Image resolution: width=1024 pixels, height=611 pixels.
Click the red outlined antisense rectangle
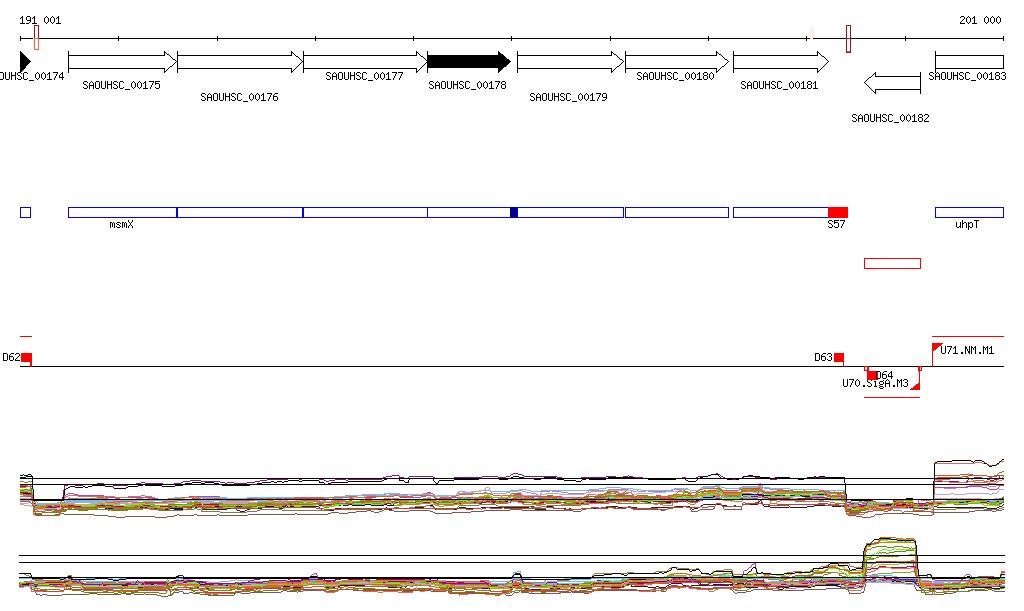coord(892,264)
